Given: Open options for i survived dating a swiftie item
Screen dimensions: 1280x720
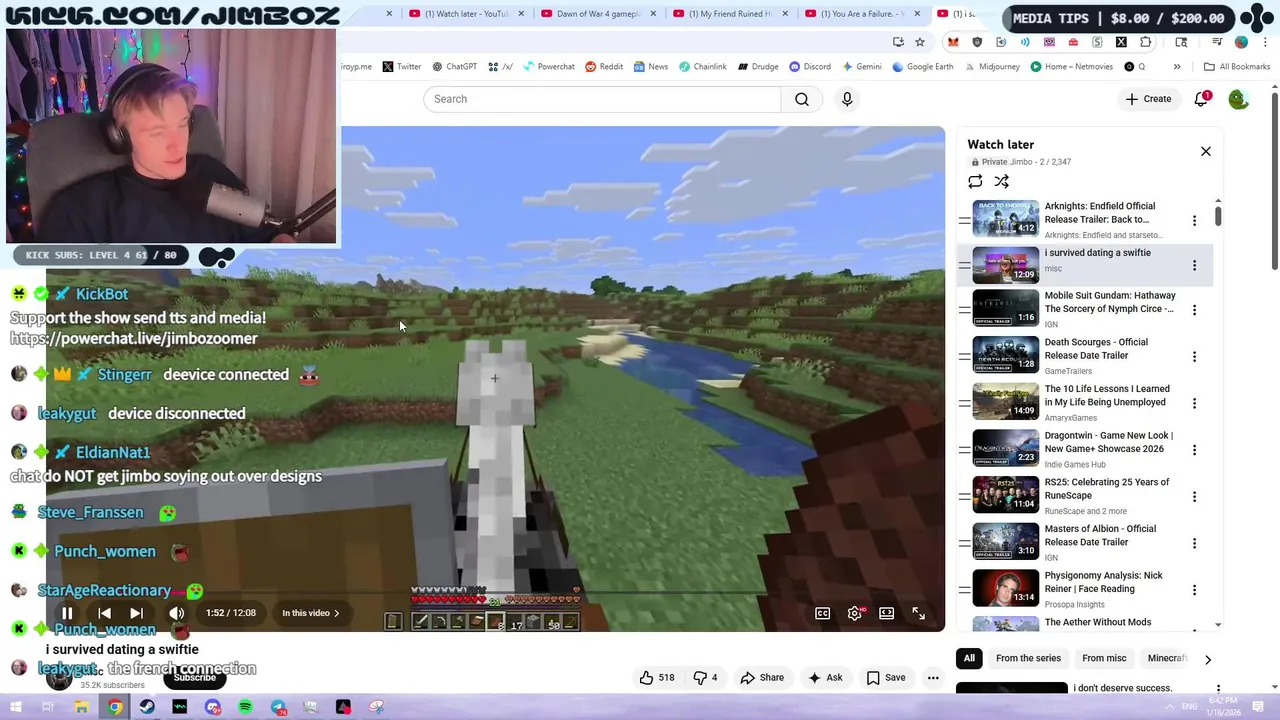Looking at the screenshot, I should pos(1194,265).
